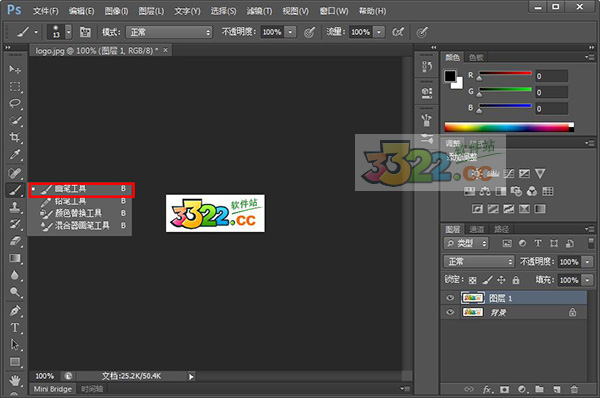Viewport: 600px width, 398px height.
Task: Open the 滤镜(T) menu
Action: (x=259, y=11)
